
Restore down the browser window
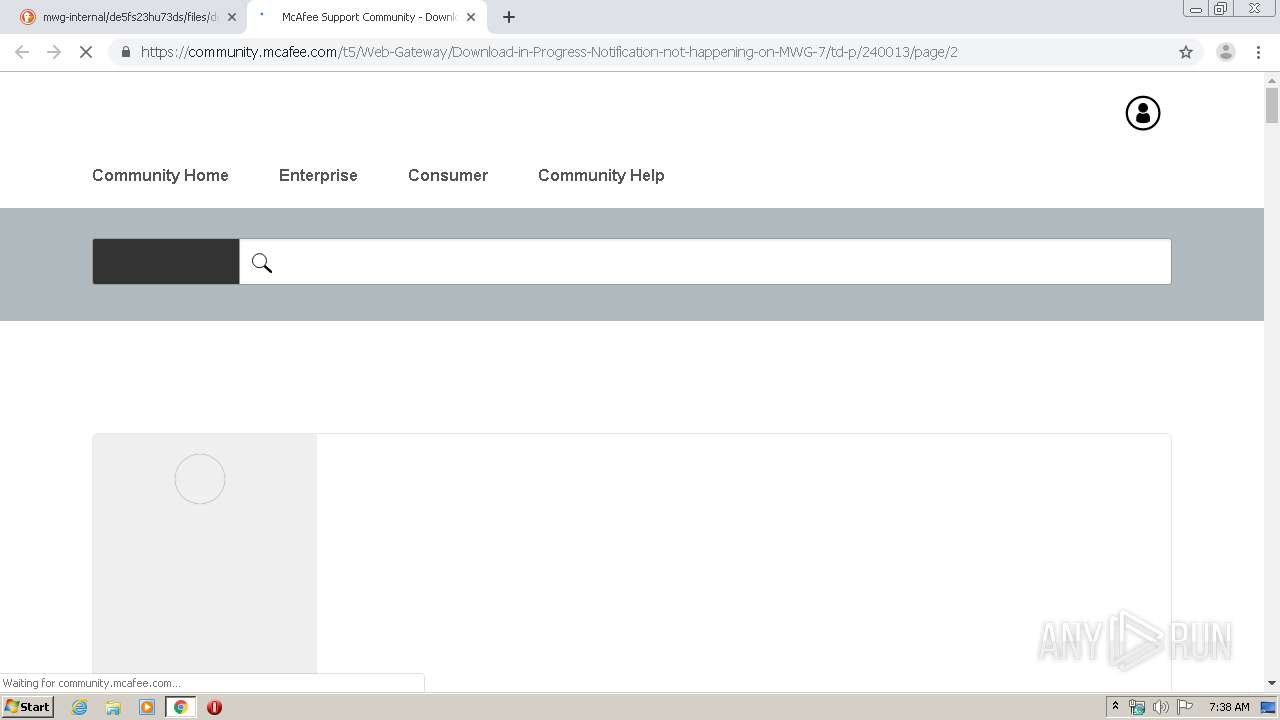[x=1220, y=8]
